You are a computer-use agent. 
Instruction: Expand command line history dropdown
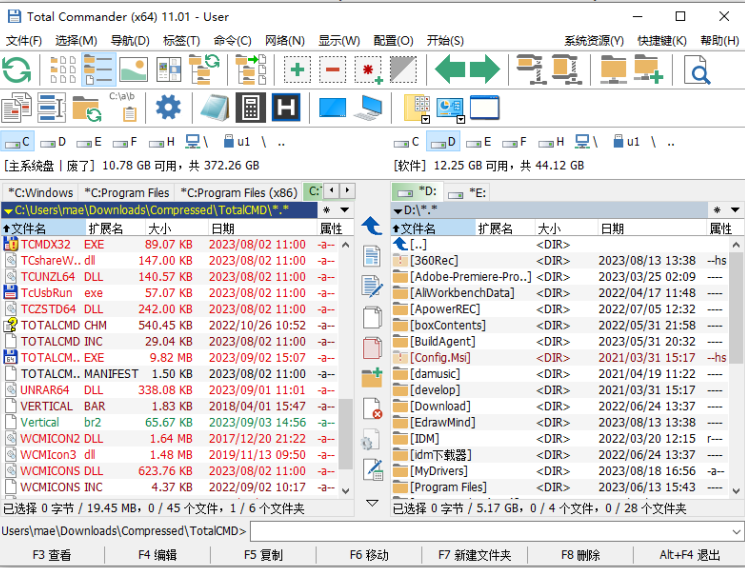tap(737, 531)
